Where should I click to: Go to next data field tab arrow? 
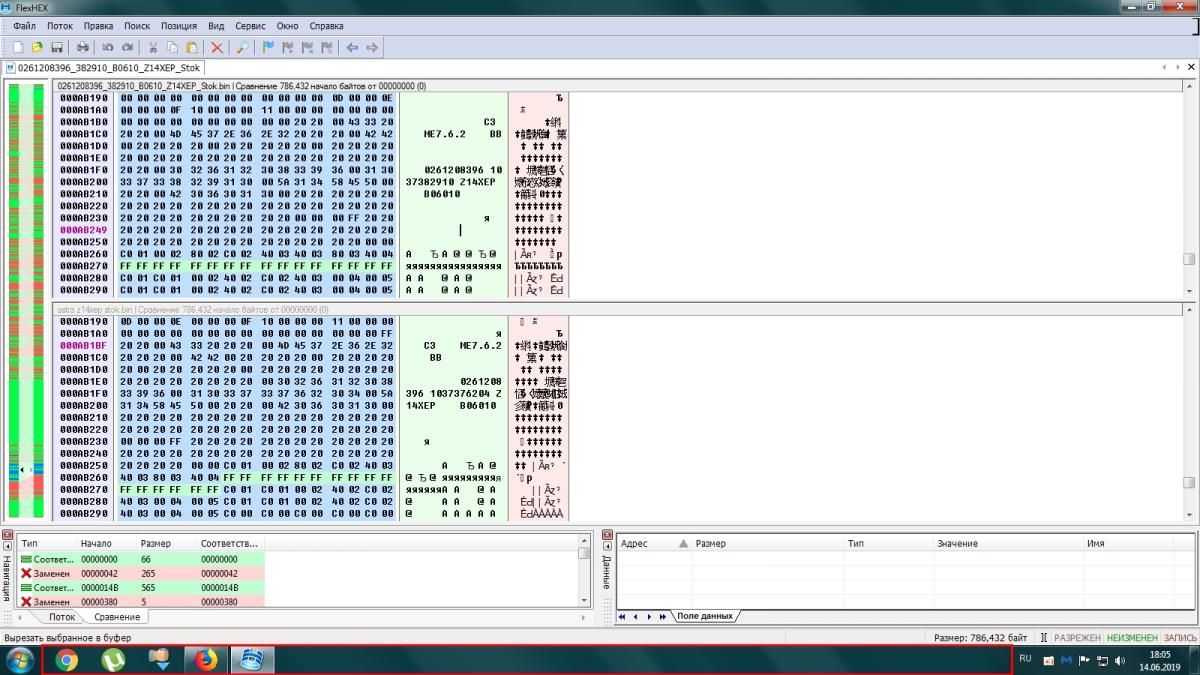pos(648,616)
